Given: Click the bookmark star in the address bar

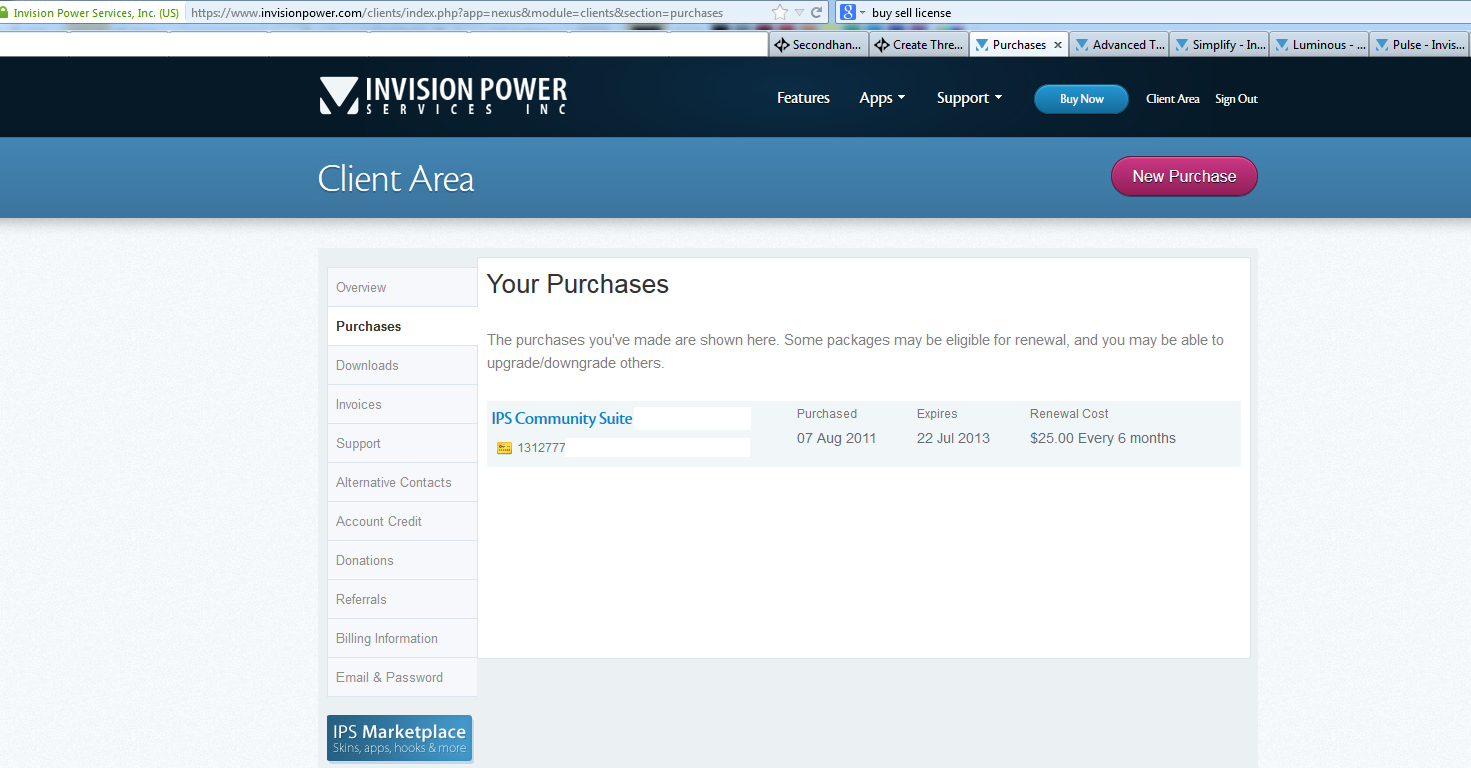Looking at the screenshot, I should pyautogui.click(x=780, y=13).
